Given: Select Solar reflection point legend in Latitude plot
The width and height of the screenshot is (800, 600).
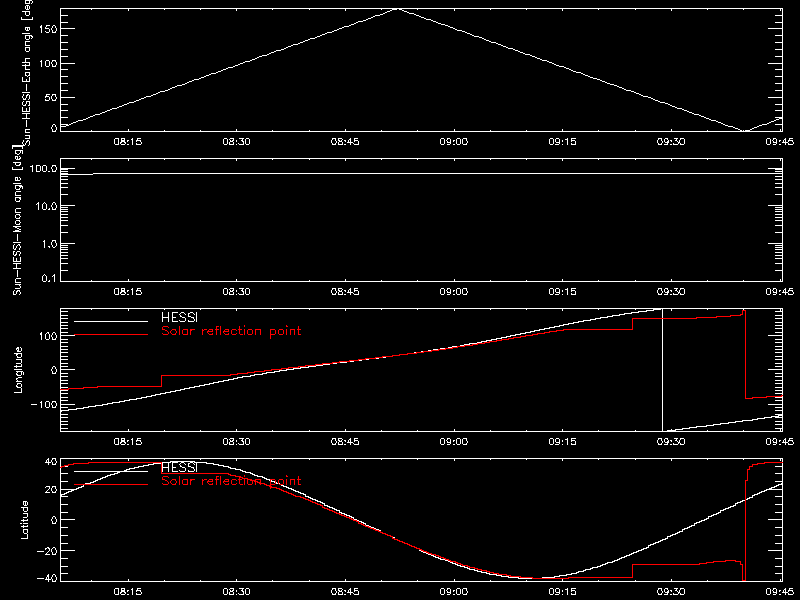Looking at the screenshot, I should click(x=231, y=481).
